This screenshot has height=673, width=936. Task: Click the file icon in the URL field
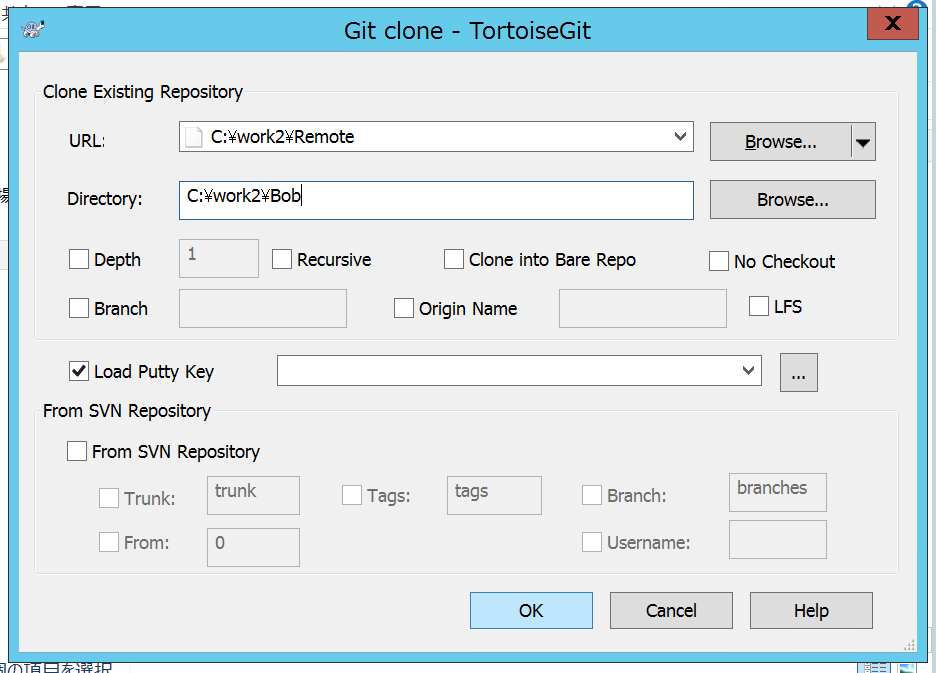[193, 137]
